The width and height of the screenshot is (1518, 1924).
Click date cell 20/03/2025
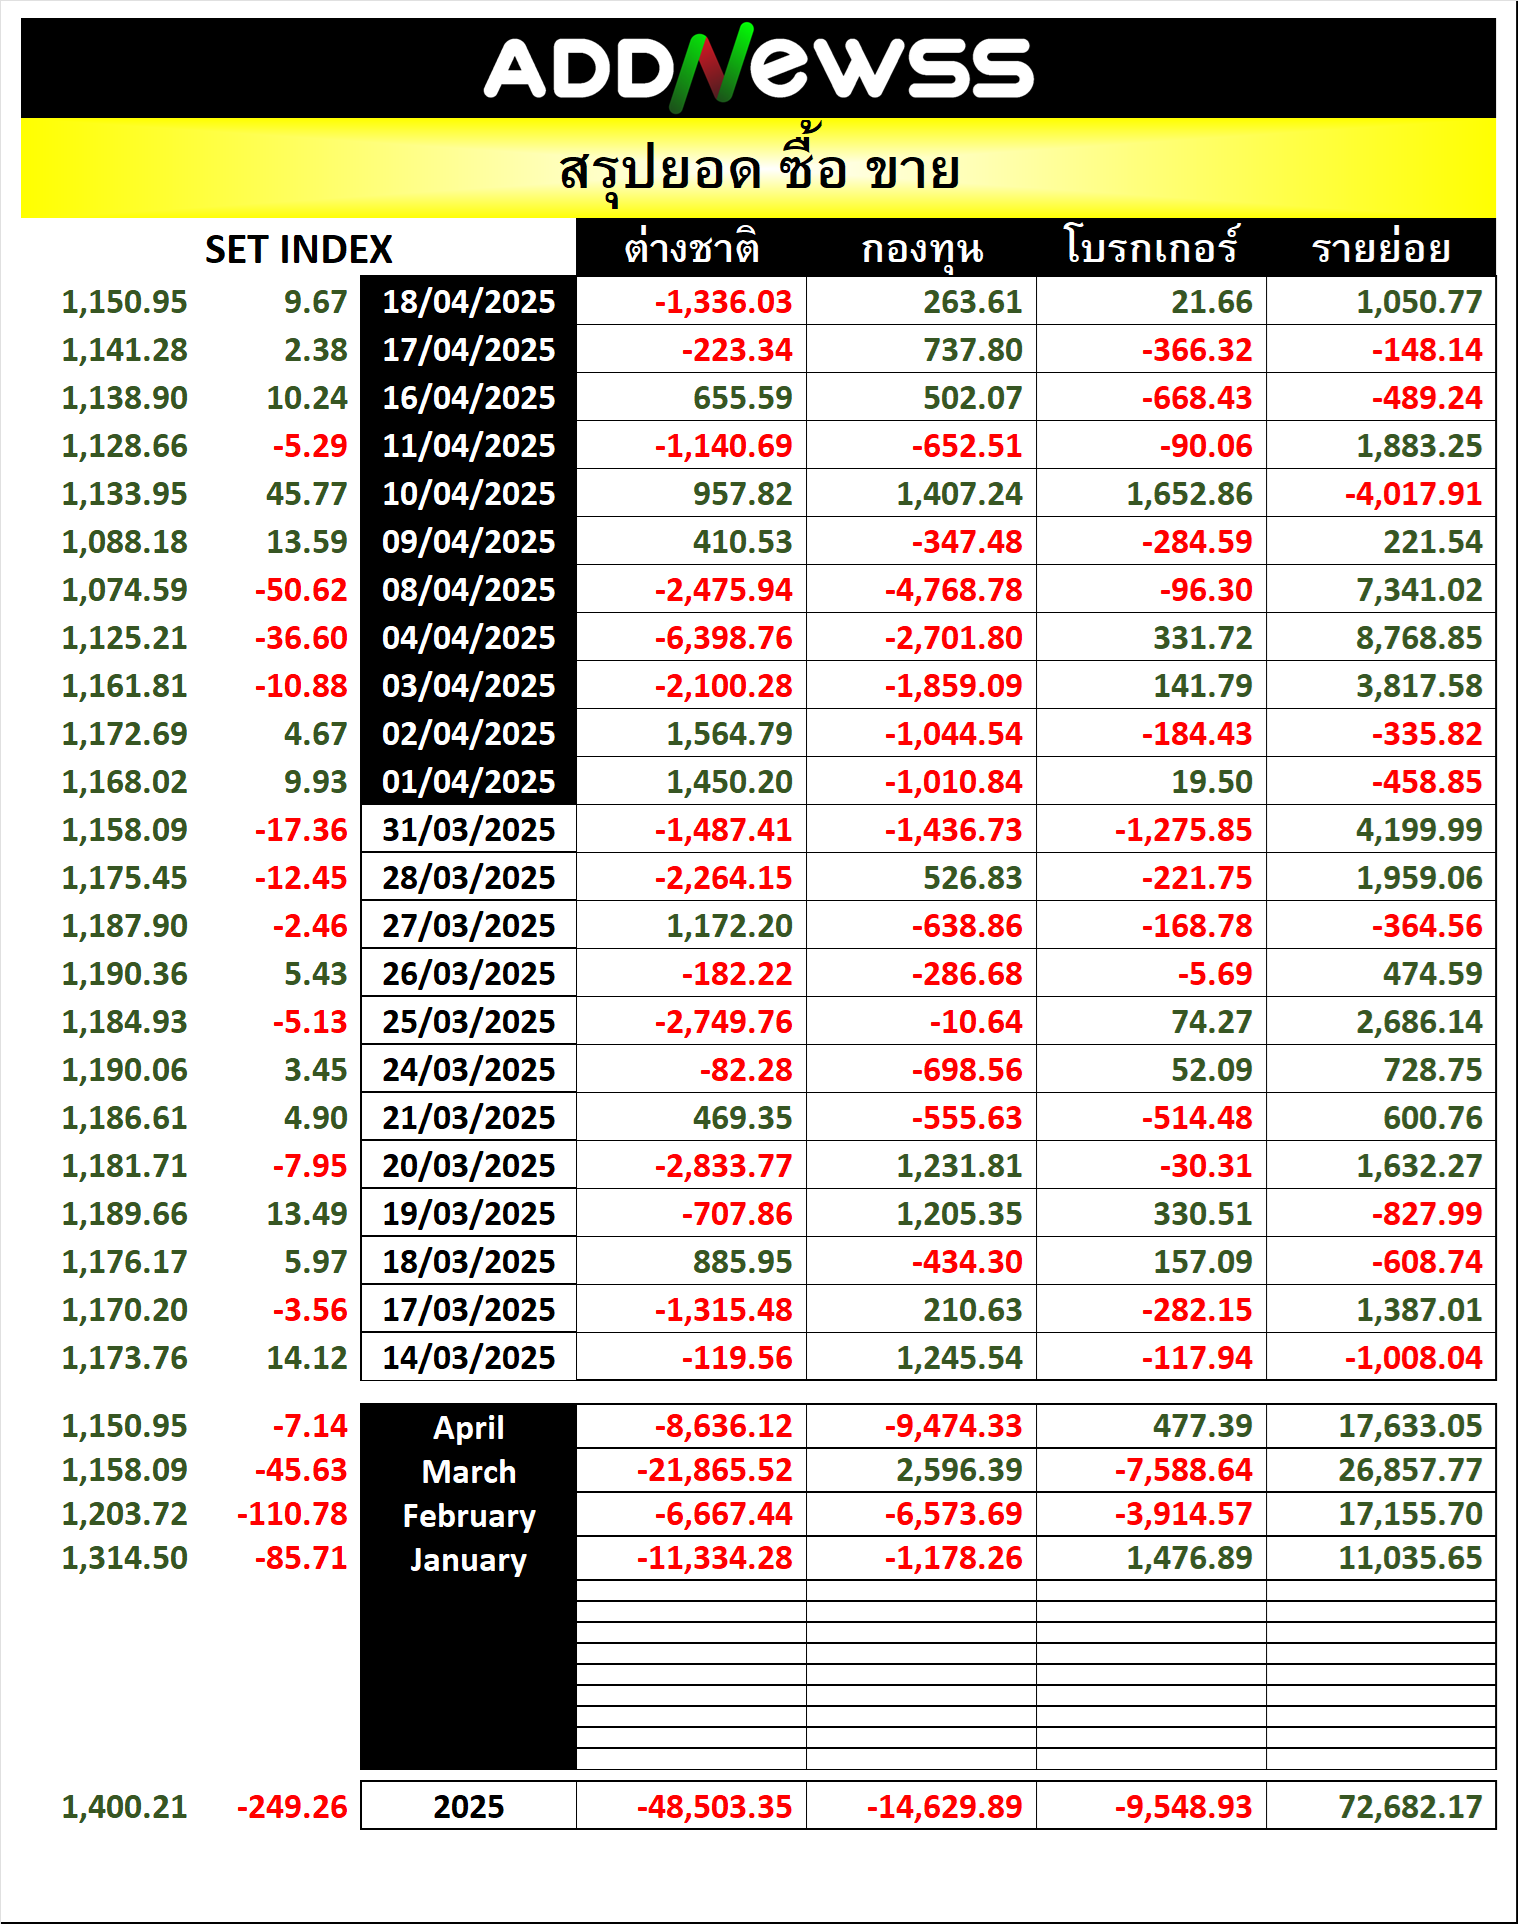click(468, 1165)
